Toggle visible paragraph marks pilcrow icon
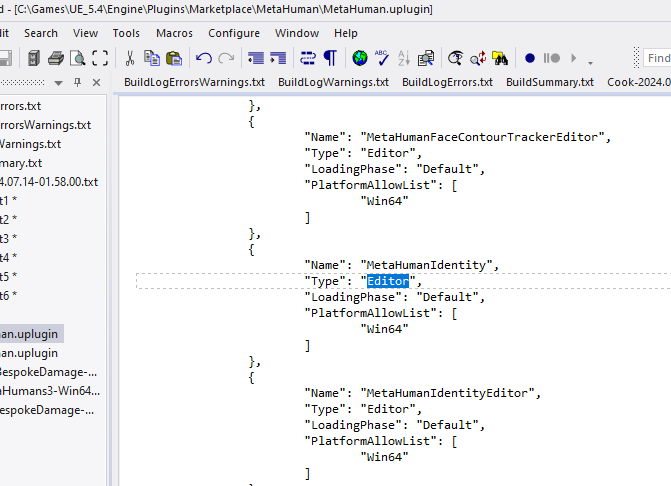Image resolution: width=671 pixels, height=486 pixels. point(330,58)
